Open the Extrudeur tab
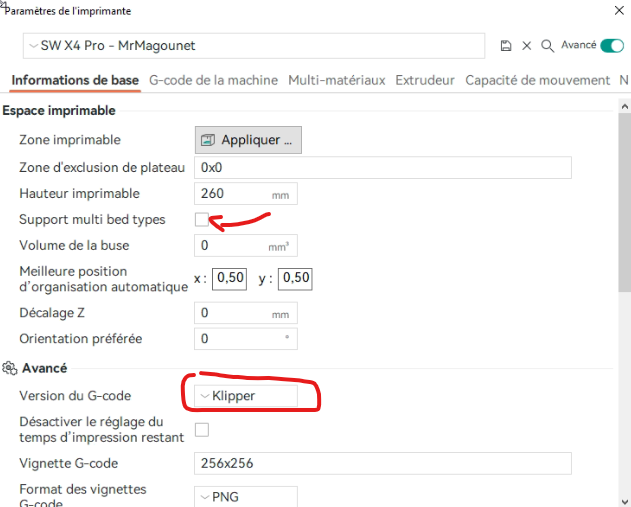631x507 pixels. tap(425, 80)
